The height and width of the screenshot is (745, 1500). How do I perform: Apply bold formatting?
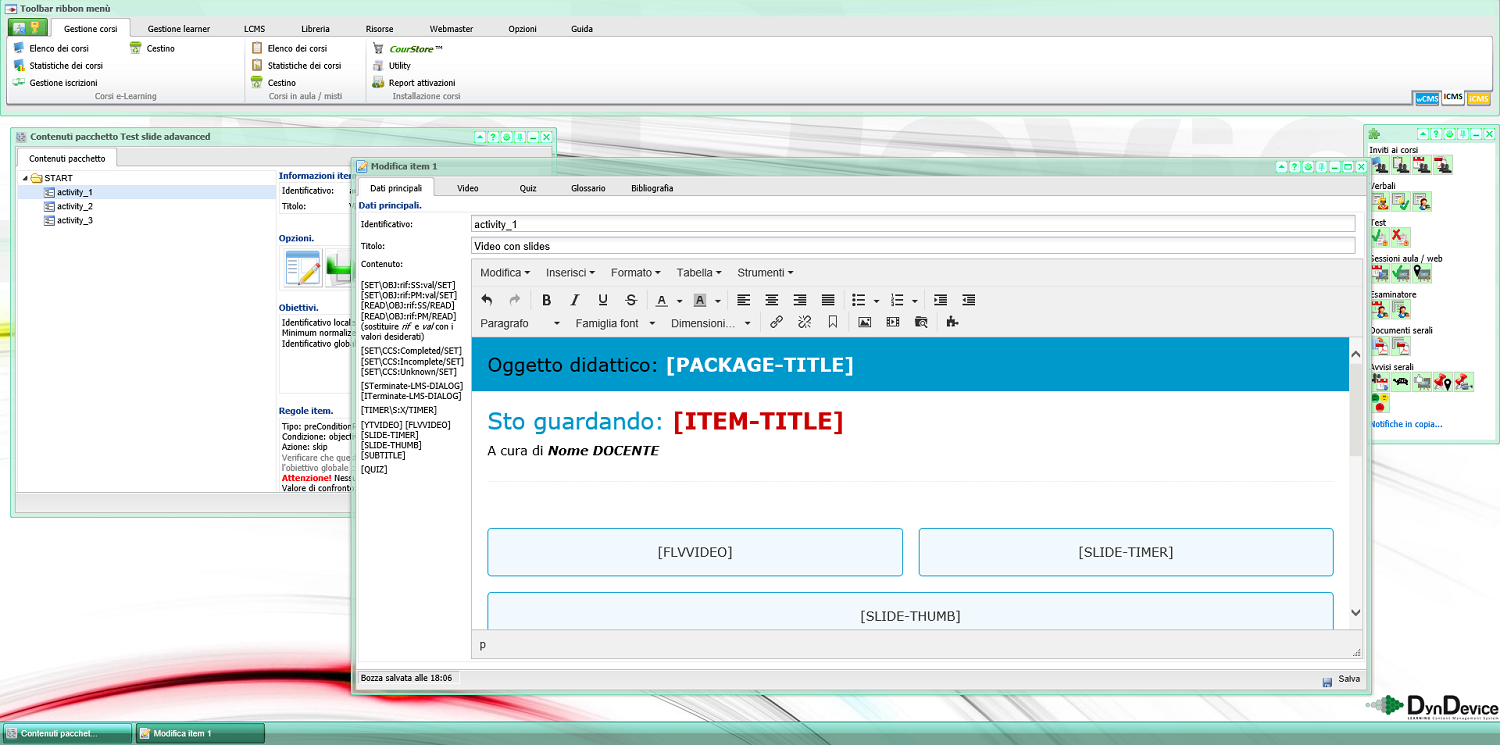[x=546, y=300]
